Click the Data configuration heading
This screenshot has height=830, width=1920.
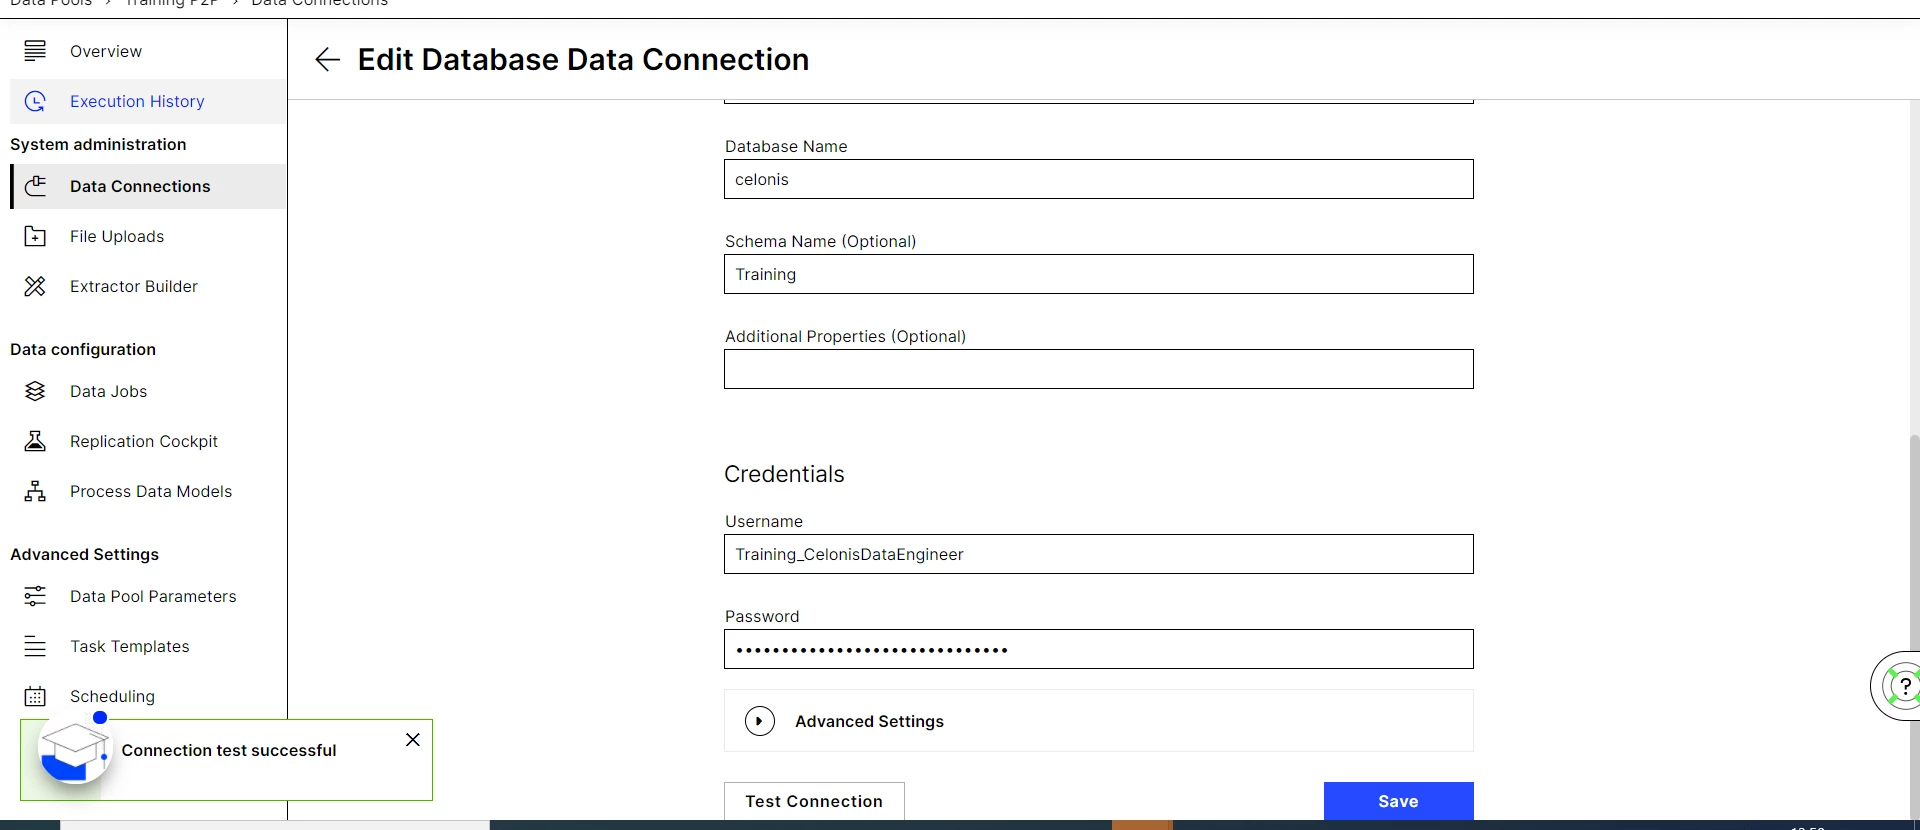click(83, 349)
